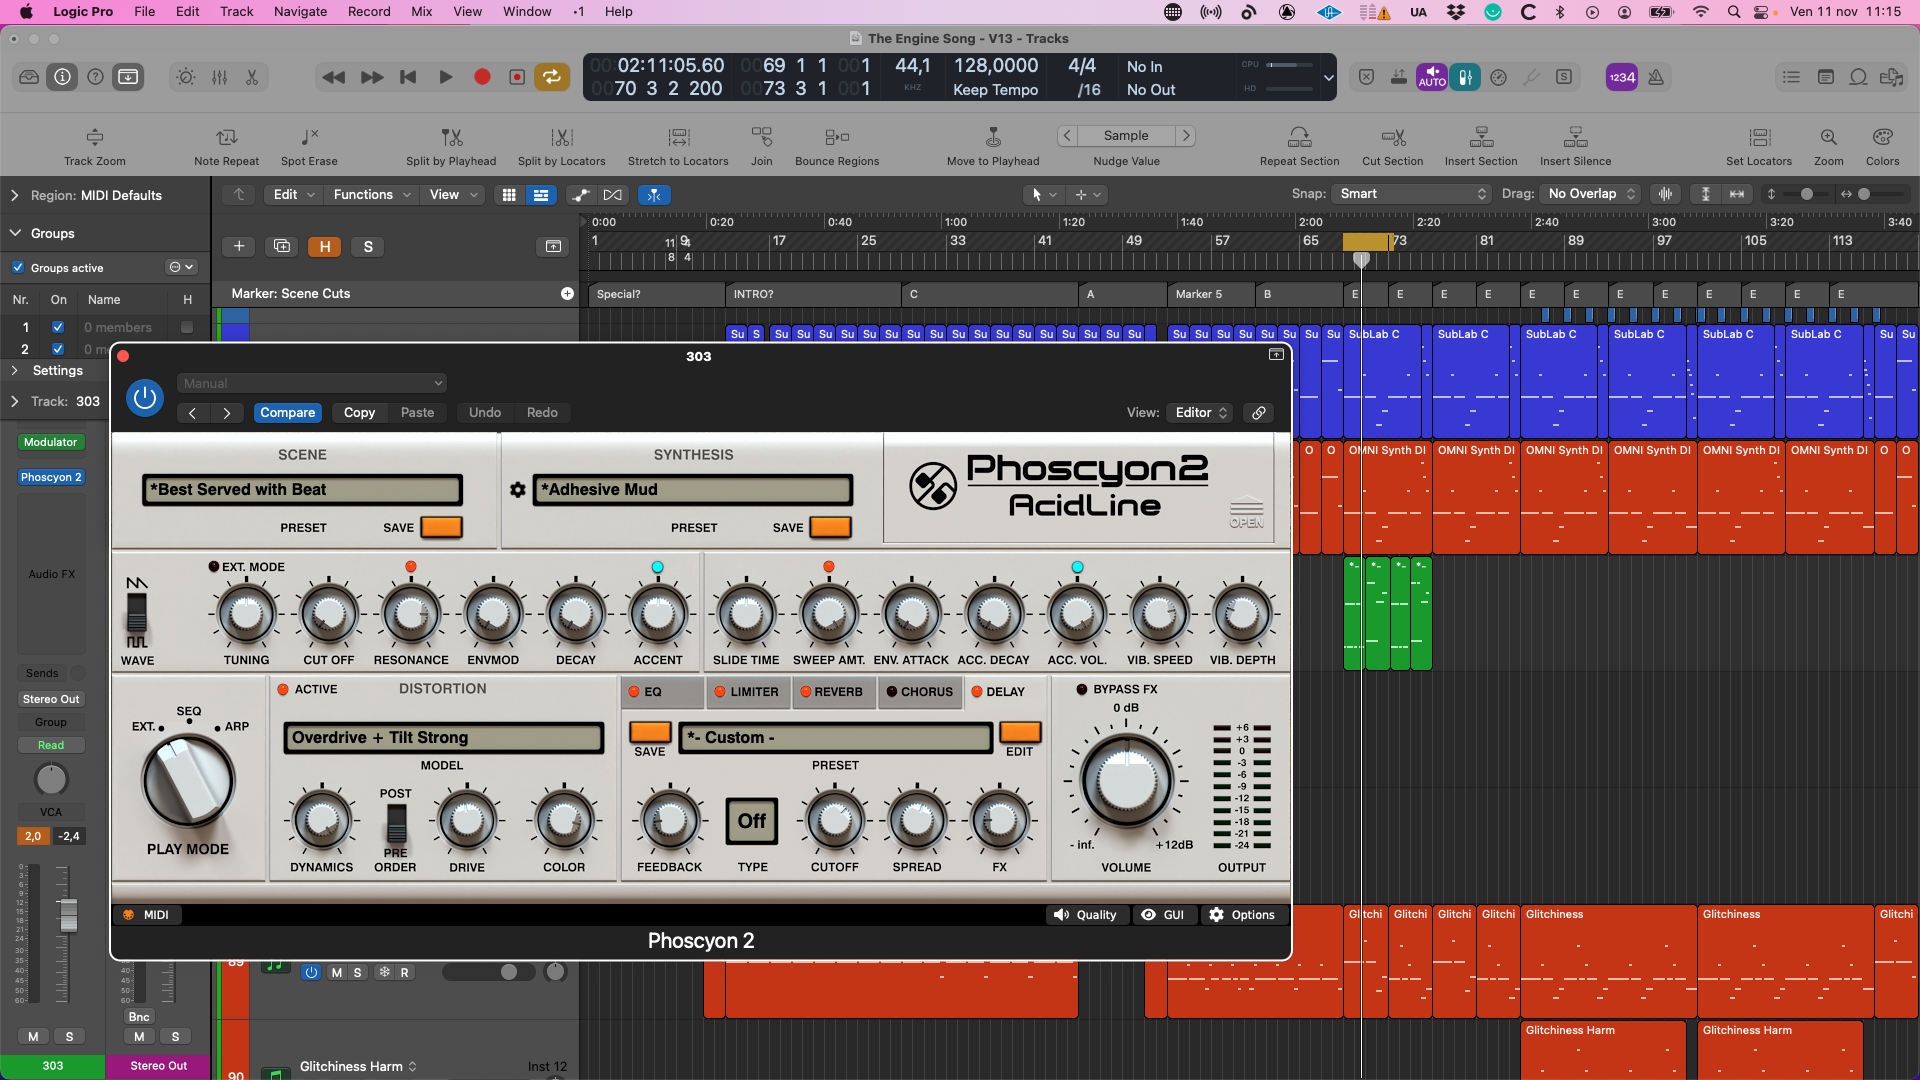Toggle the yellow Cycle mode button

(551, 77)
